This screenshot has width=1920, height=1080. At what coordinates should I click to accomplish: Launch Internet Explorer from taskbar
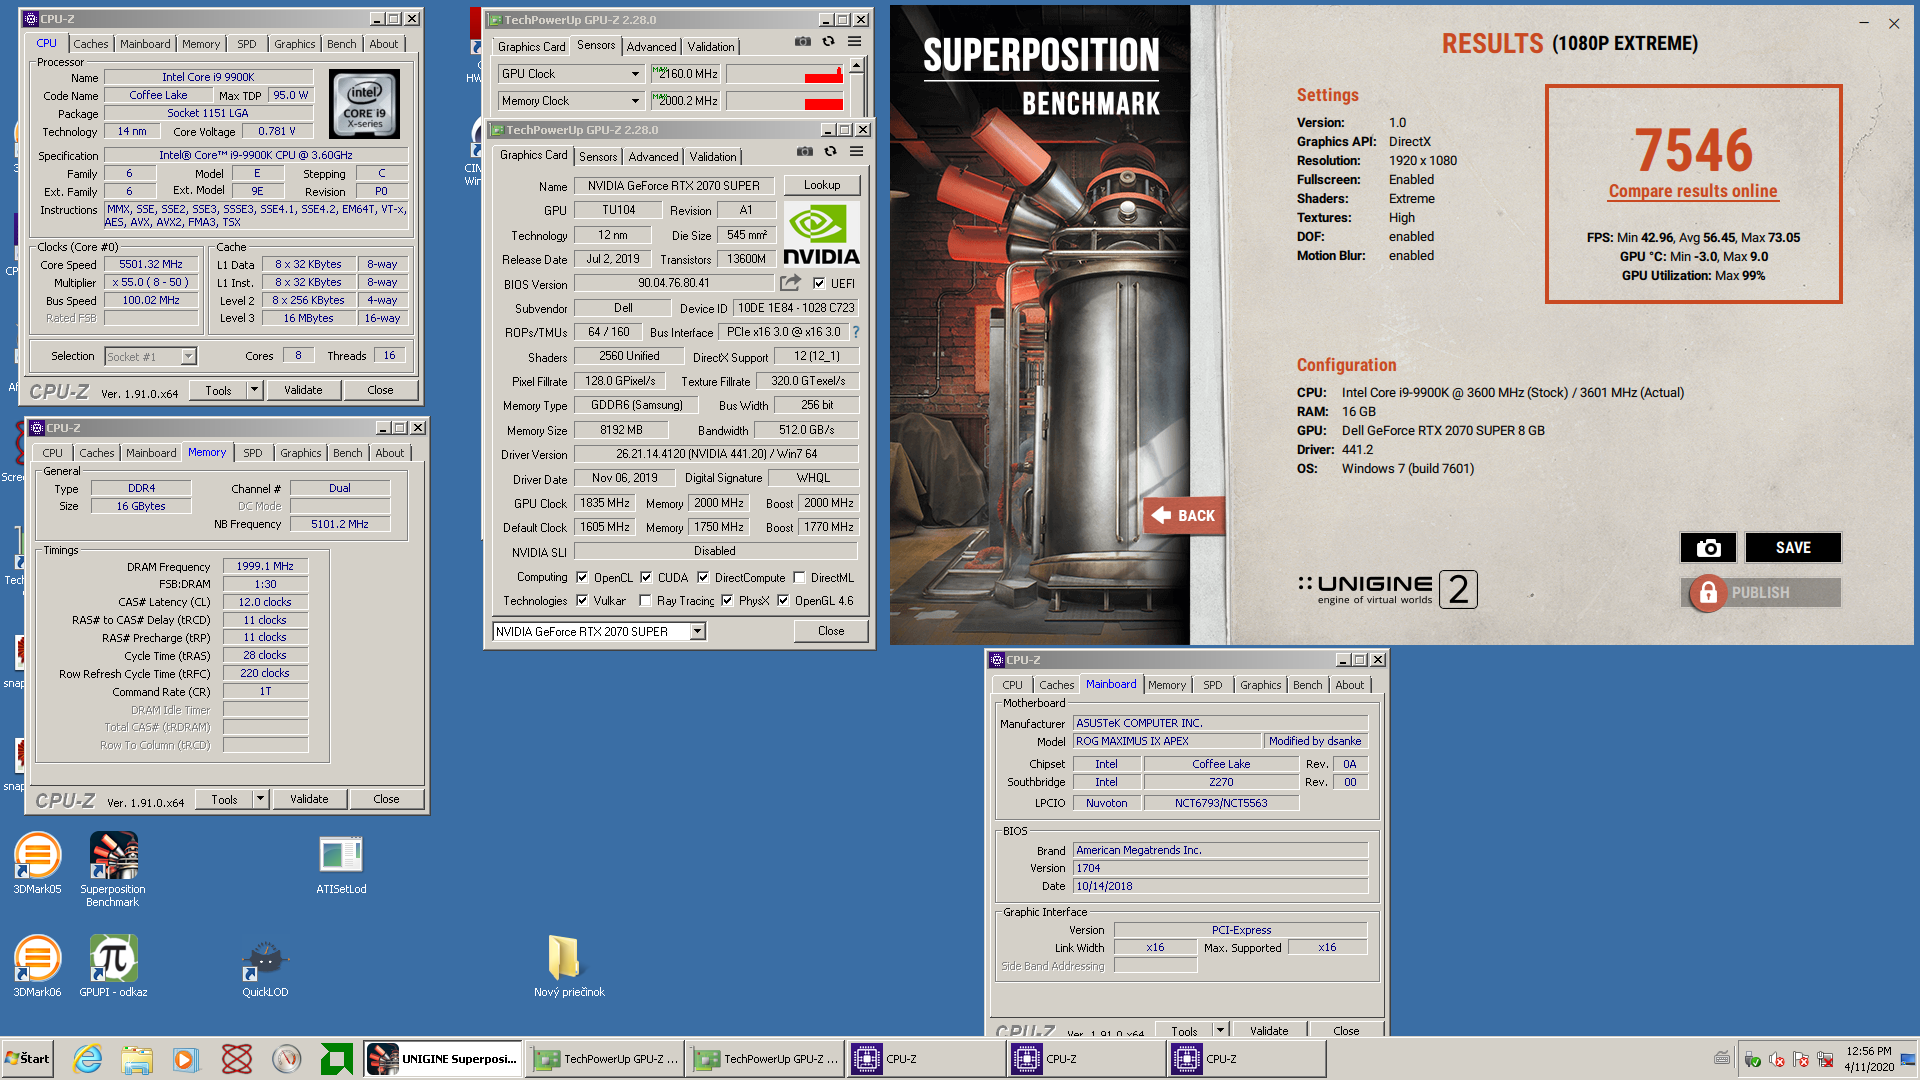click(x=87, y=1058)
